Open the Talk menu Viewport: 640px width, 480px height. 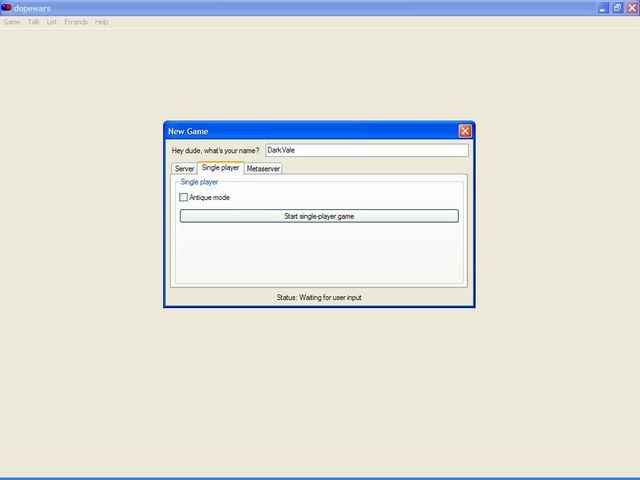coord(33,21)
